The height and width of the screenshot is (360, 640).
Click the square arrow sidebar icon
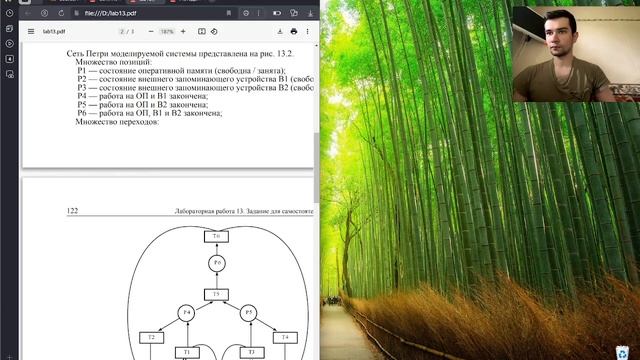coord(9,59)
